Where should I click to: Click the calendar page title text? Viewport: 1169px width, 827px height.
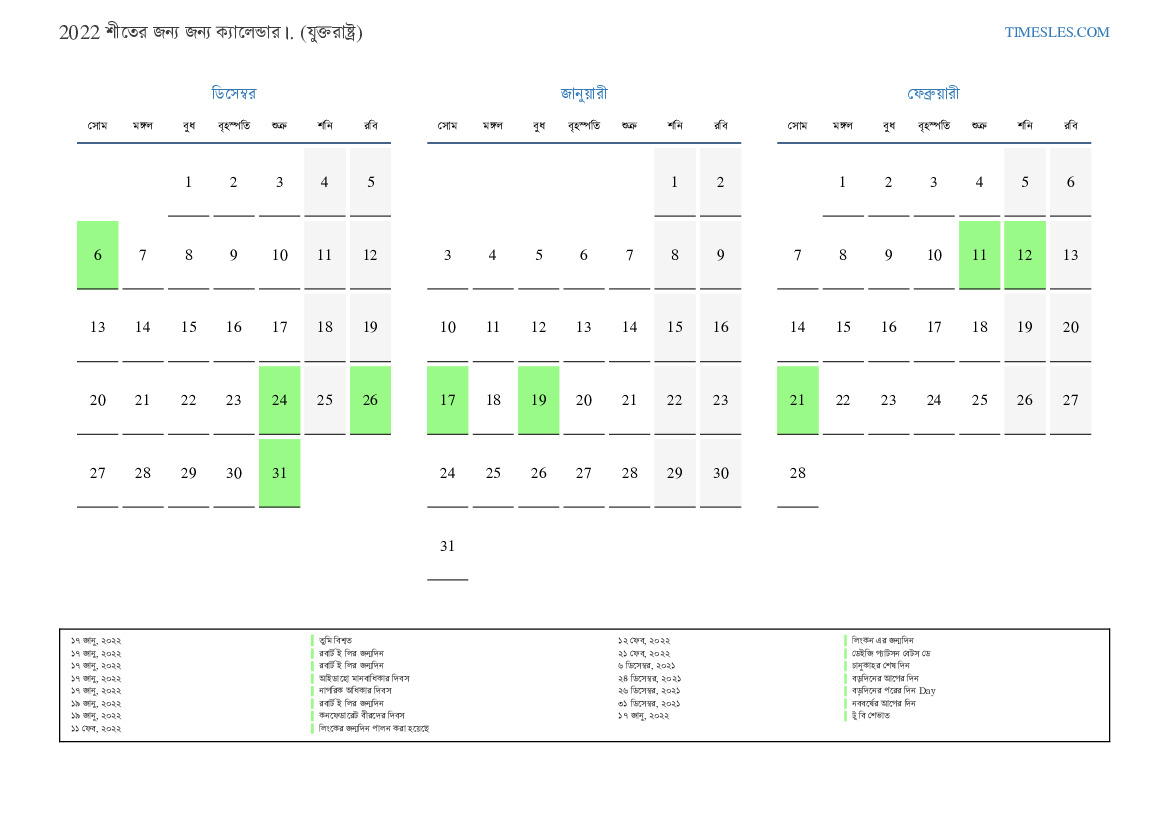(x=211, y=32)
